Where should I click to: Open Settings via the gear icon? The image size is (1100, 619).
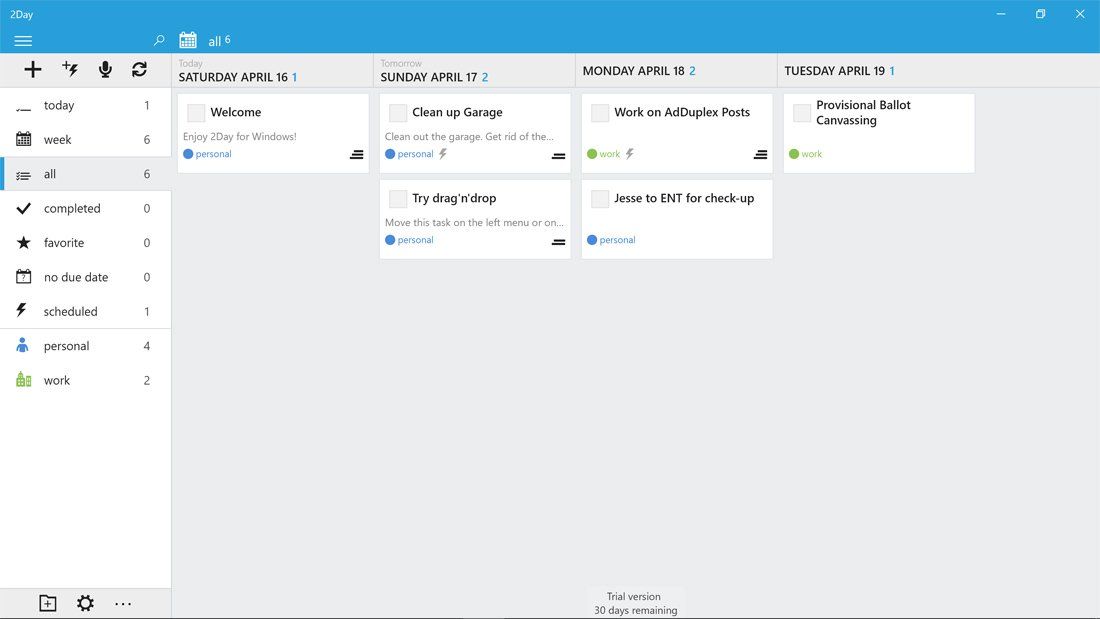point(85,603)
